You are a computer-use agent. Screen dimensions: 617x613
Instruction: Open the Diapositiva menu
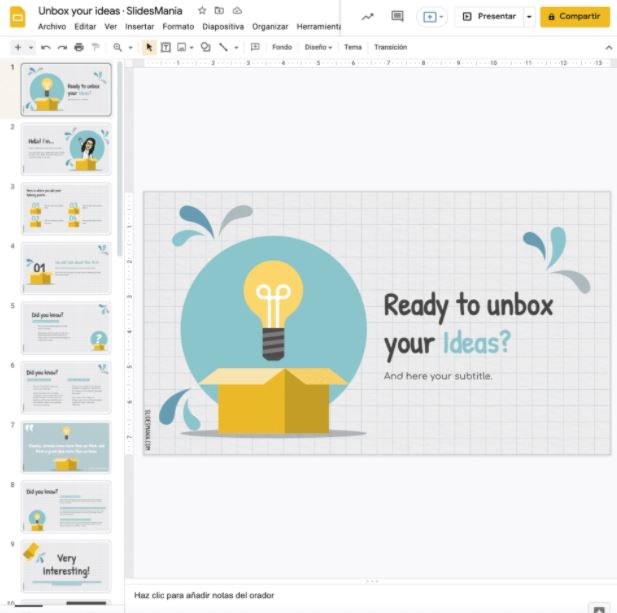point(223,27)
